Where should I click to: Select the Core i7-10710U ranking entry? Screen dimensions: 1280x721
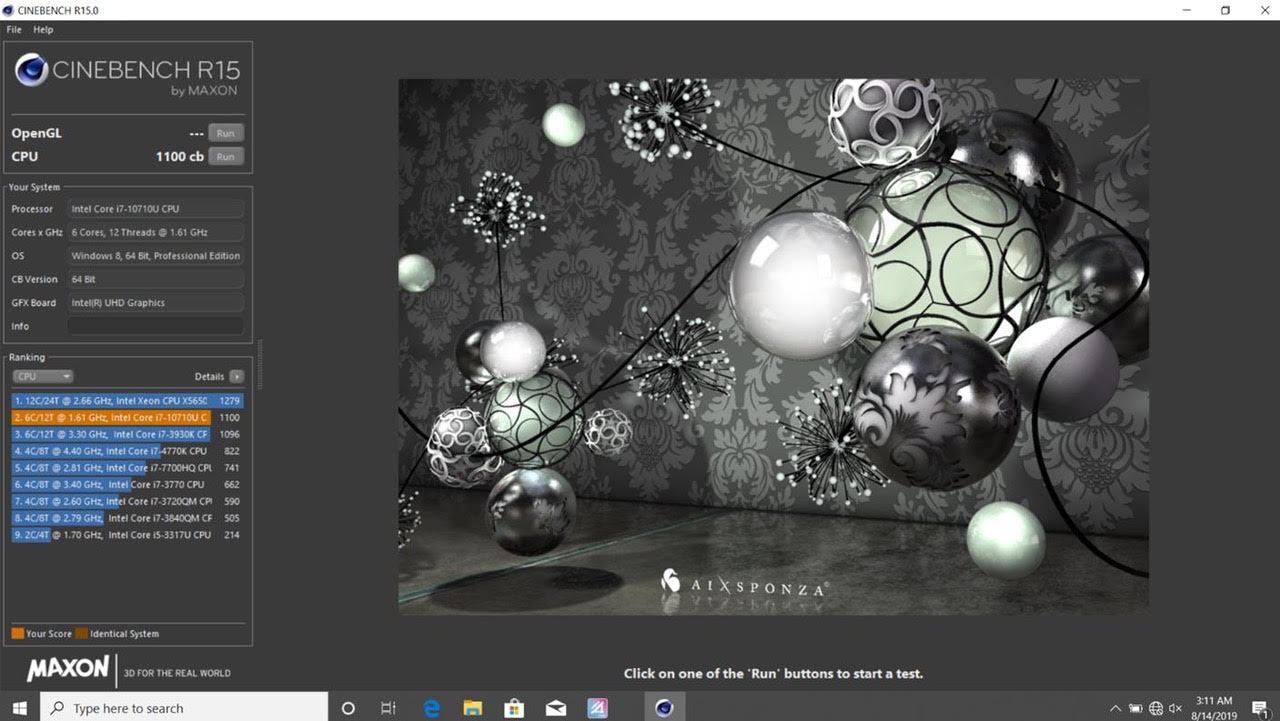click(x=128, y=418)
